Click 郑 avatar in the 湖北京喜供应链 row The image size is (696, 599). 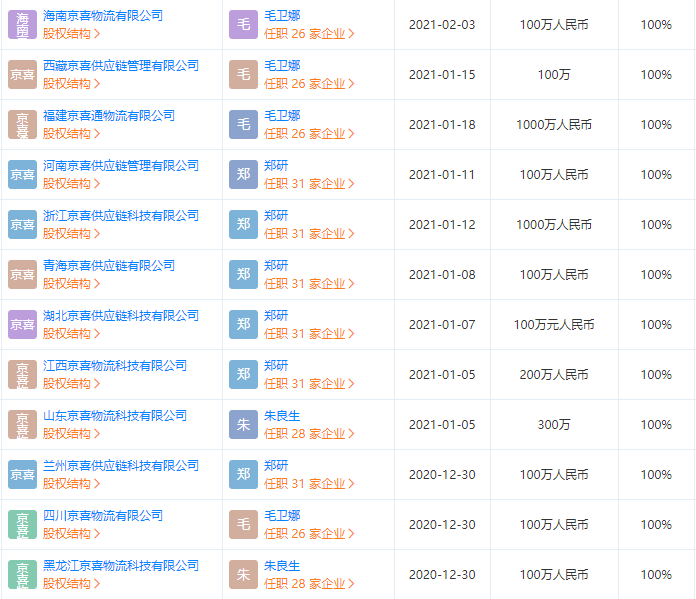tap(243, 325)
